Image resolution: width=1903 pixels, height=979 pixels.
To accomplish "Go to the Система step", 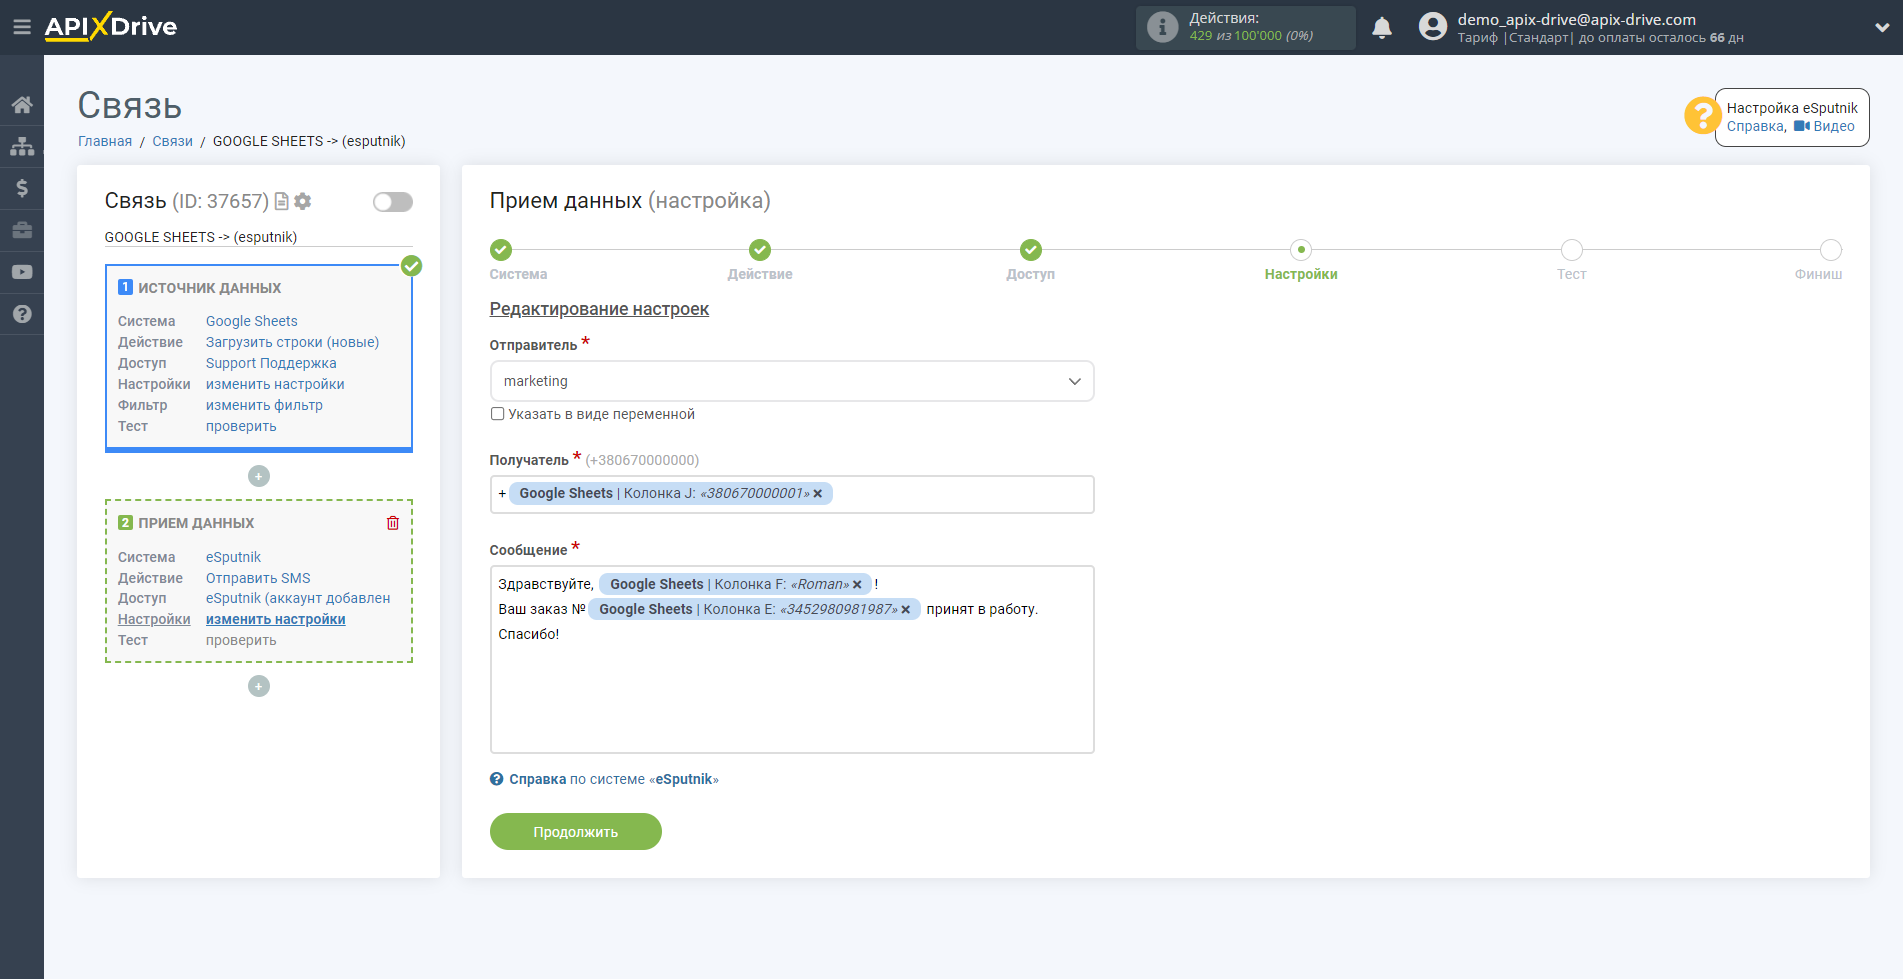I will (x=501, y=250).
